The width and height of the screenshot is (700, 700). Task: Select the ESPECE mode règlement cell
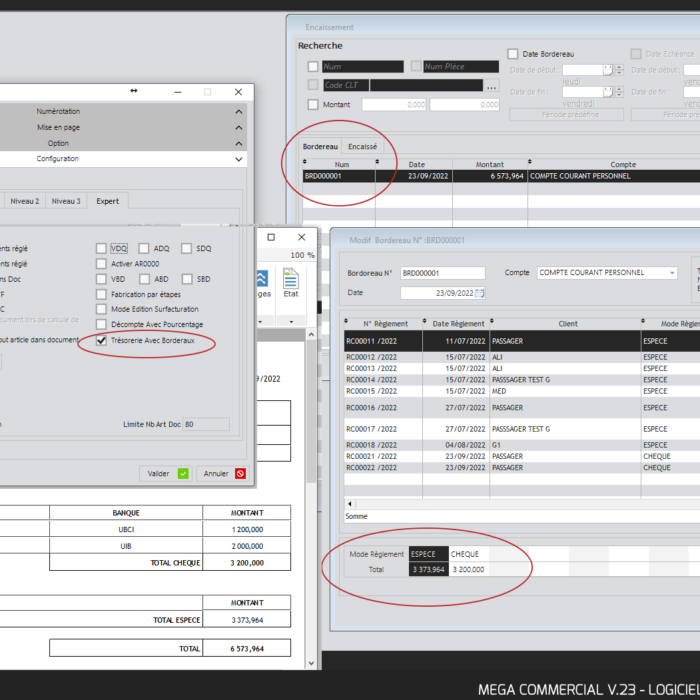(429, 554)
